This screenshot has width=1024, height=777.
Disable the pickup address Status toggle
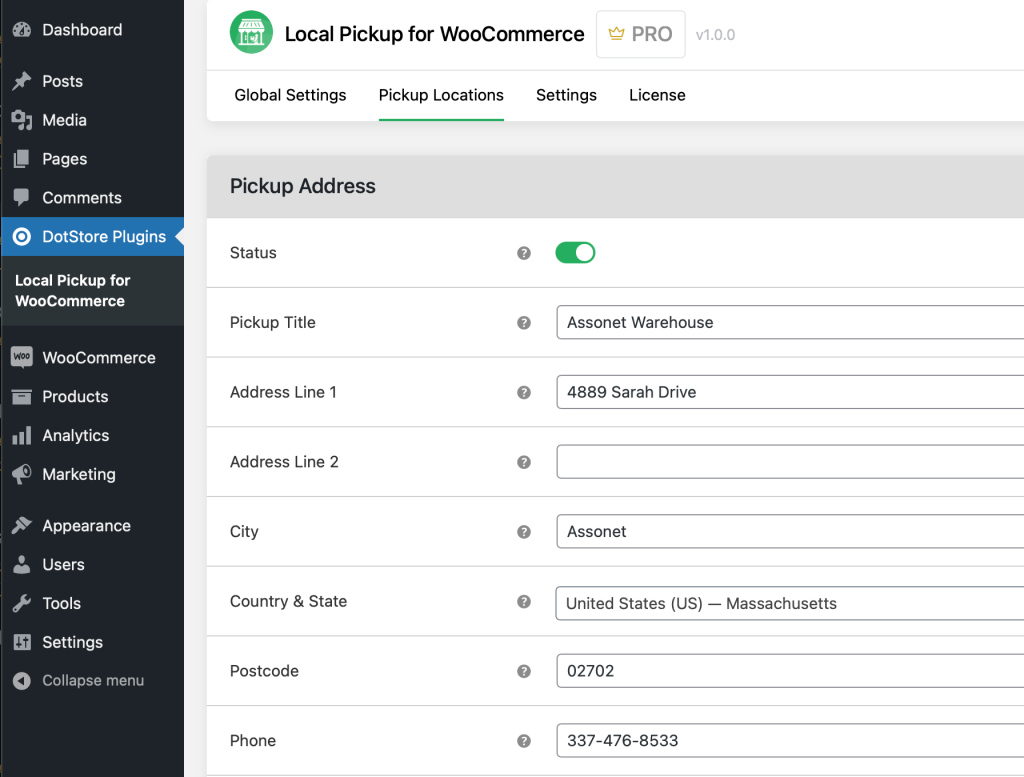click(575, 252)
